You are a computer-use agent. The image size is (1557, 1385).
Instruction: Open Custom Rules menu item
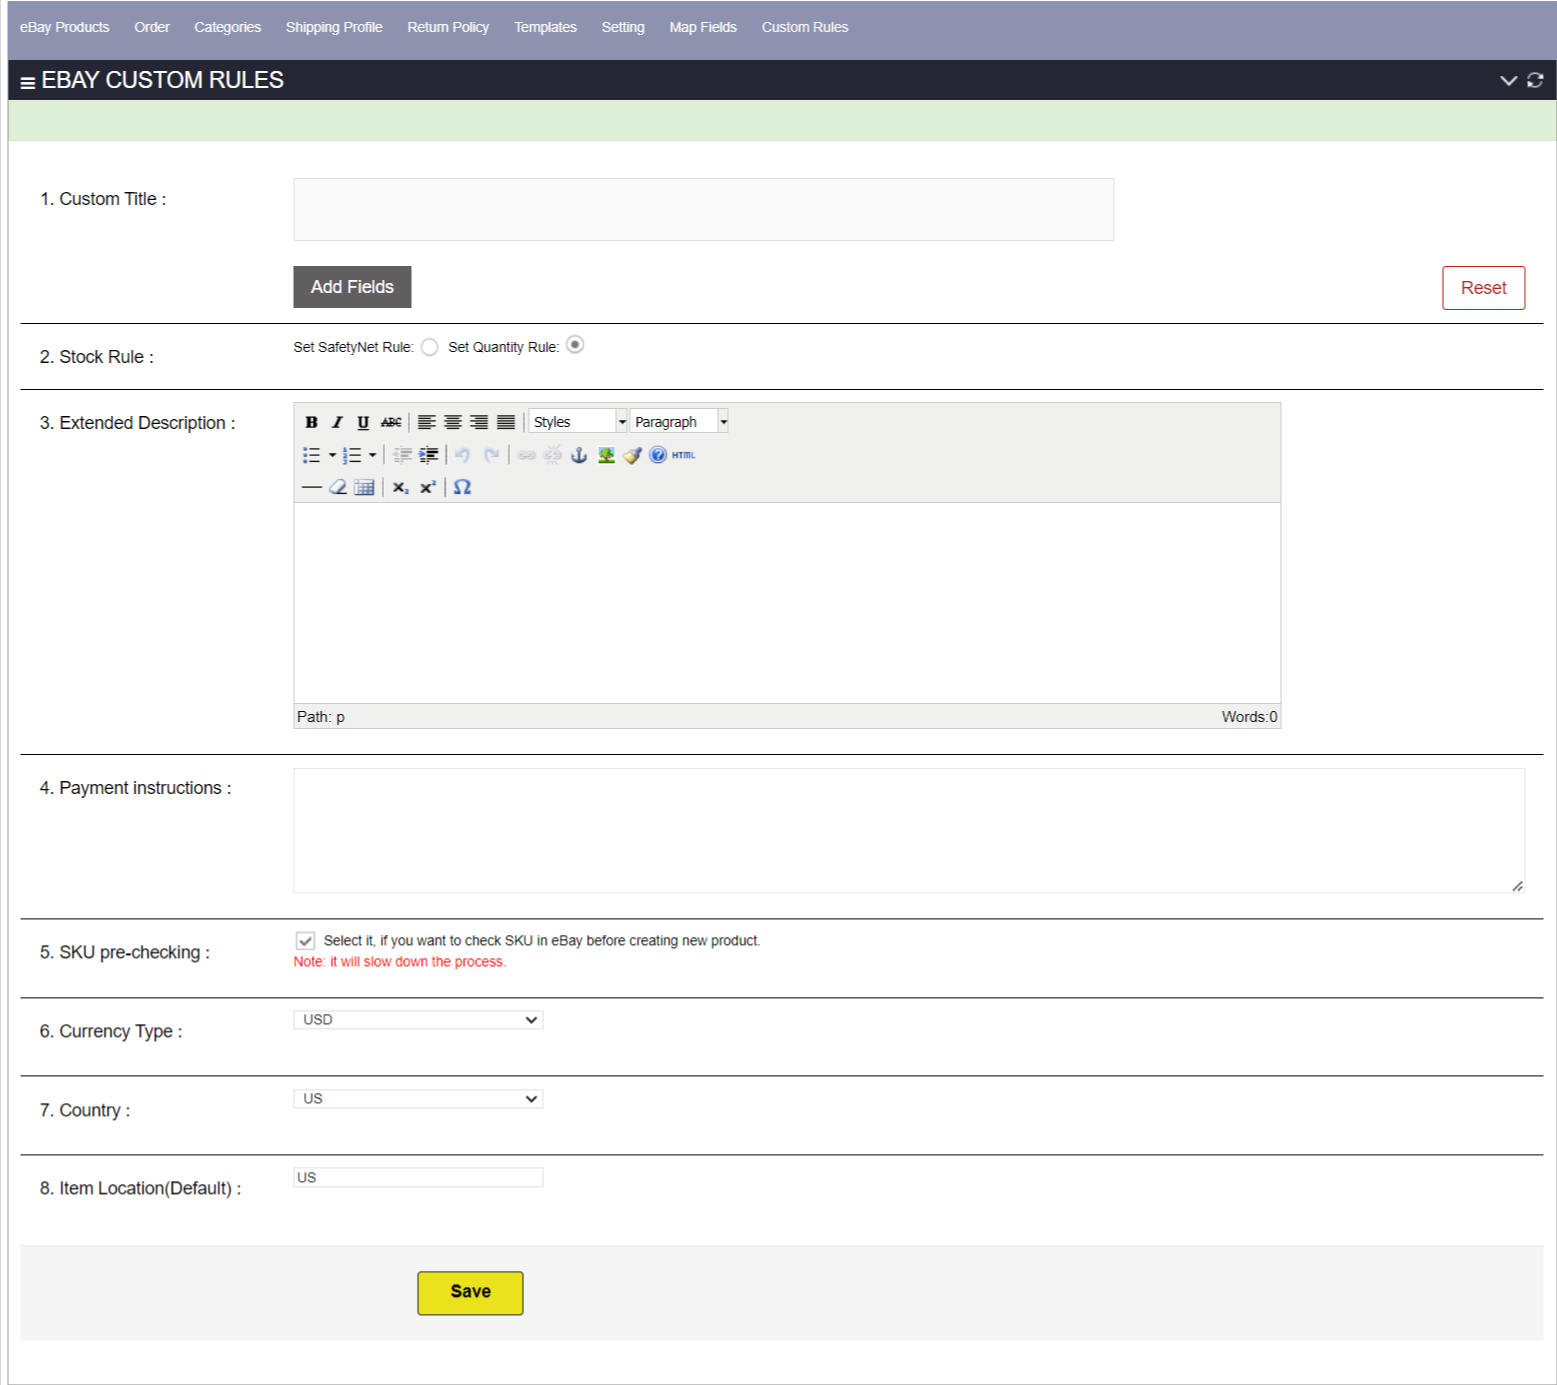click(x=805, y=27)
